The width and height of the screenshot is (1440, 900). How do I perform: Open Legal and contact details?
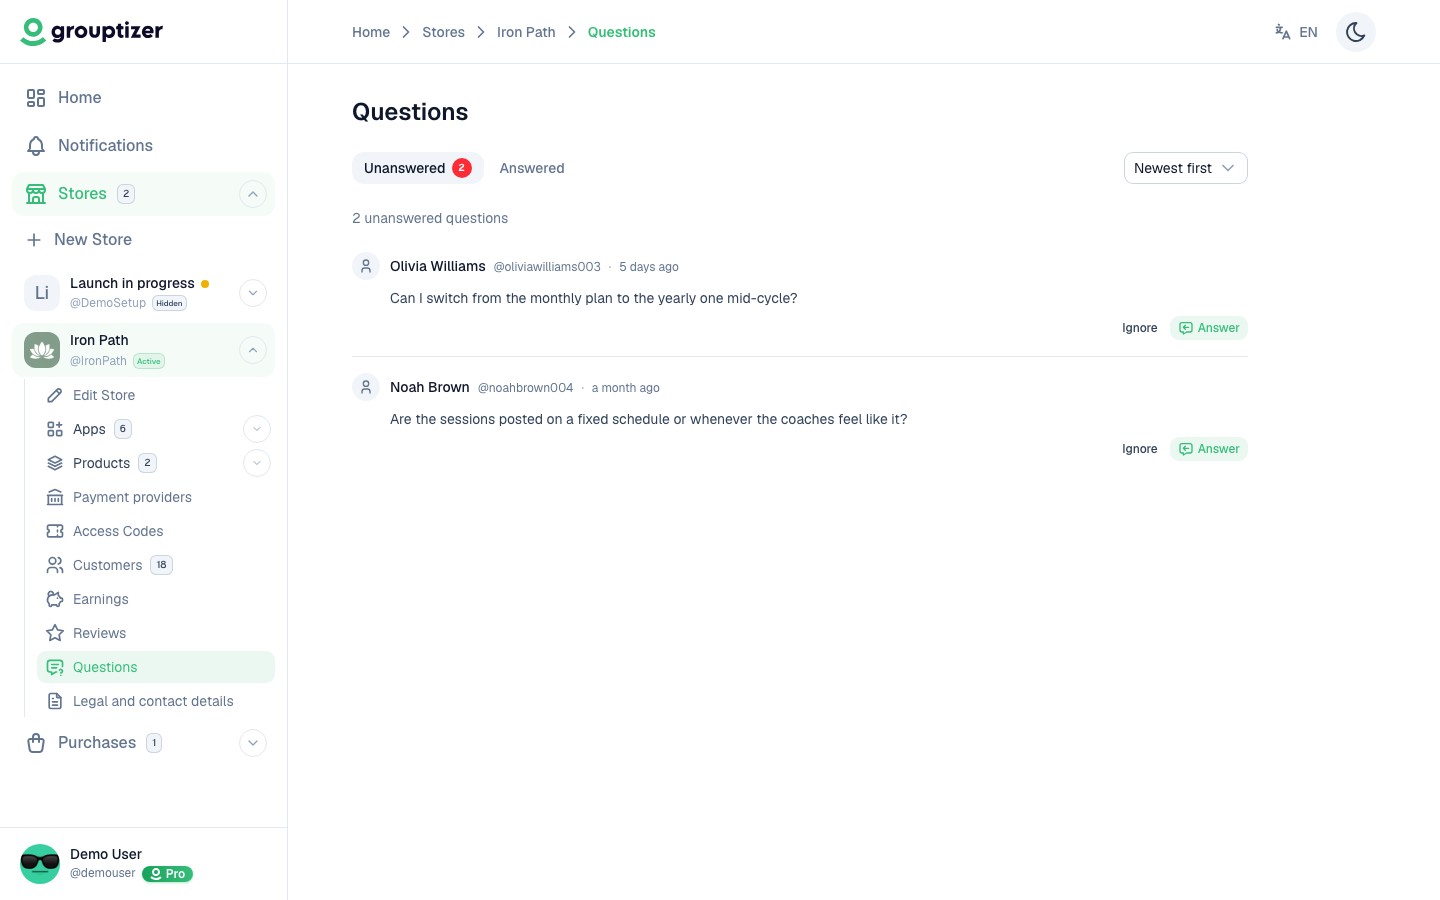pyautogui.click(x=156, y=701)
